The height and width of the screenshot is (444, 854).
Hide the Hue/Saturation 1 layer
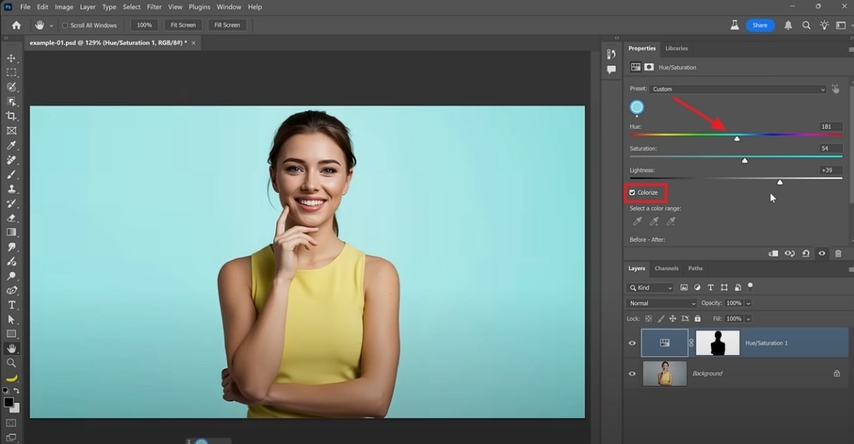(632, 343)
